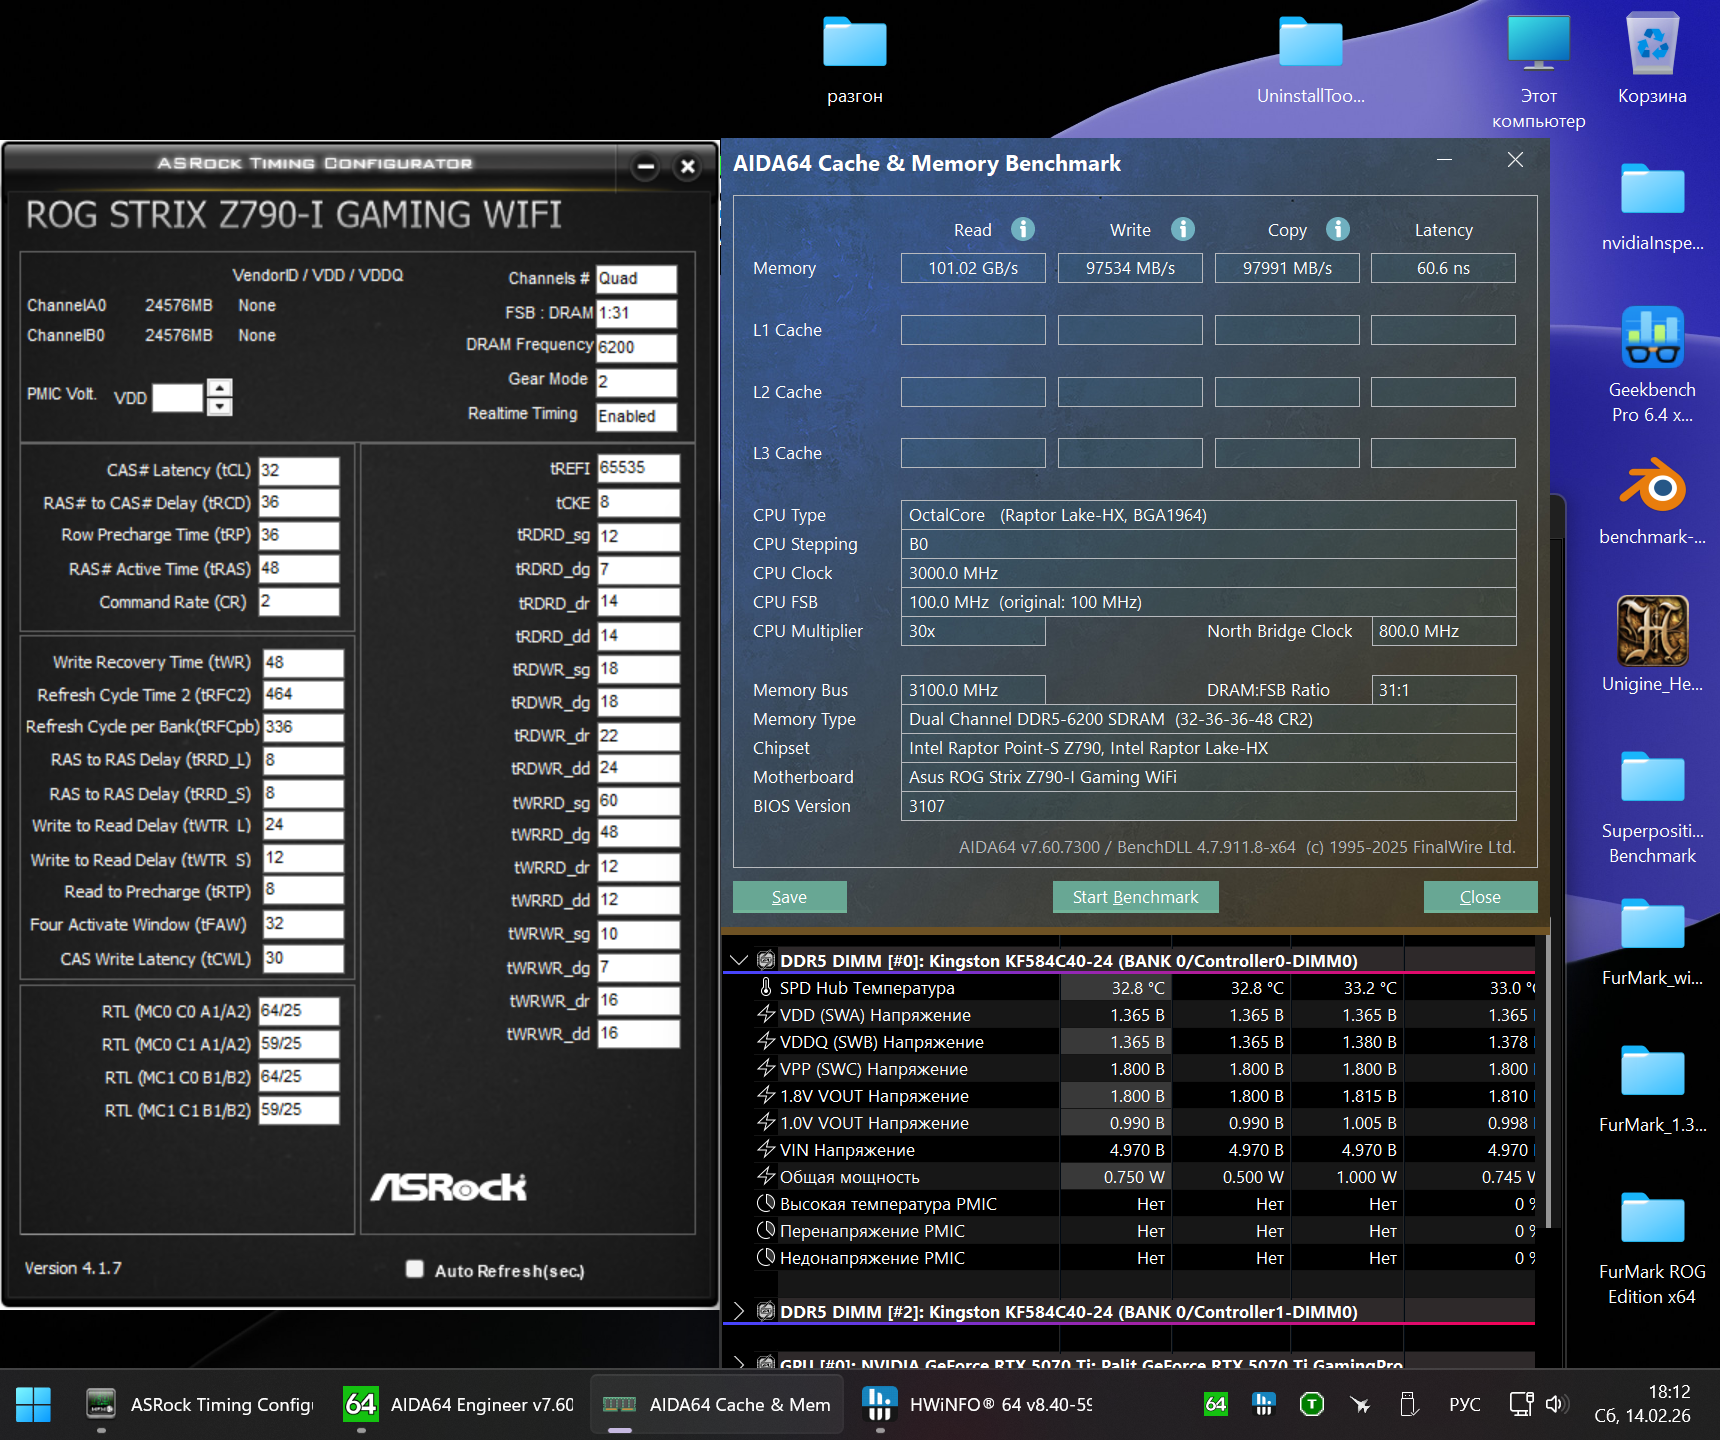Select the Высокая температура PMIC sensor row
Image resolution: width=1720 pixels, height=1440 pixels.
pyautogui.click(x=1130, y=1204)
